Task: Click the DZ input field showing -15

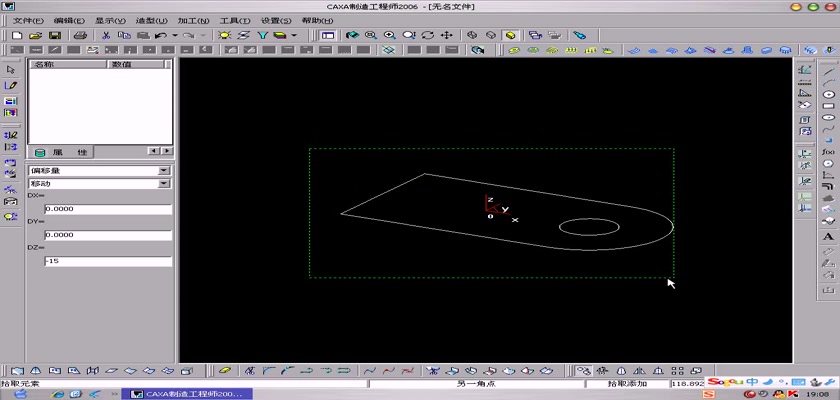Action: click(x=108, y=261)
